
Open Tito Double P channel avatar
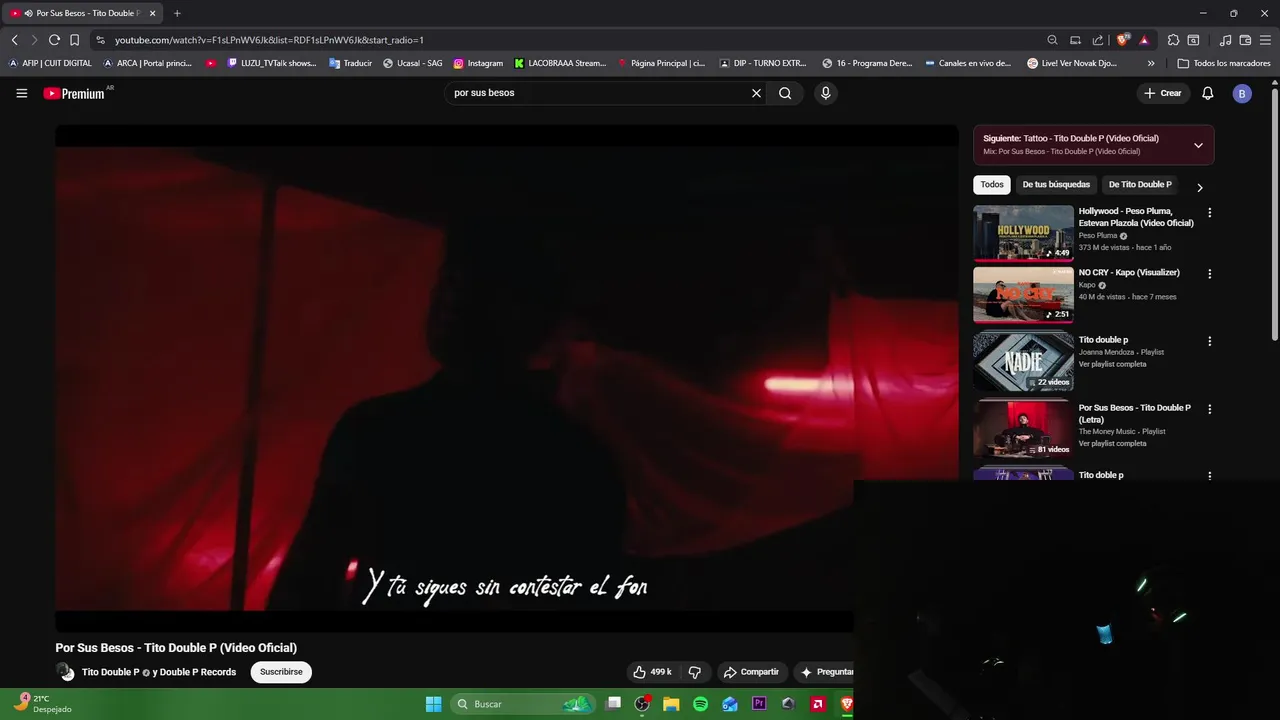pos(65,672)
